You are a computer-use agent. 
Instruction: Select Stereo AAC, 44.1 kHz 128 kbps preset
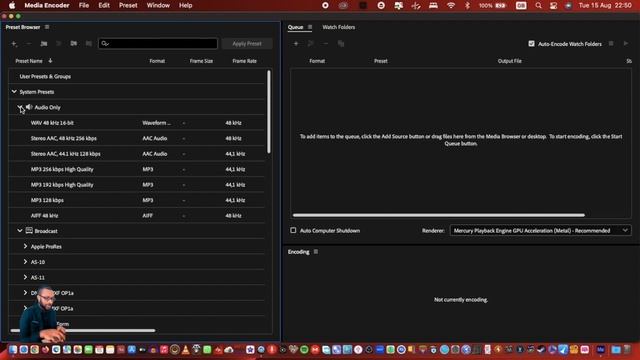click(137, 154)
